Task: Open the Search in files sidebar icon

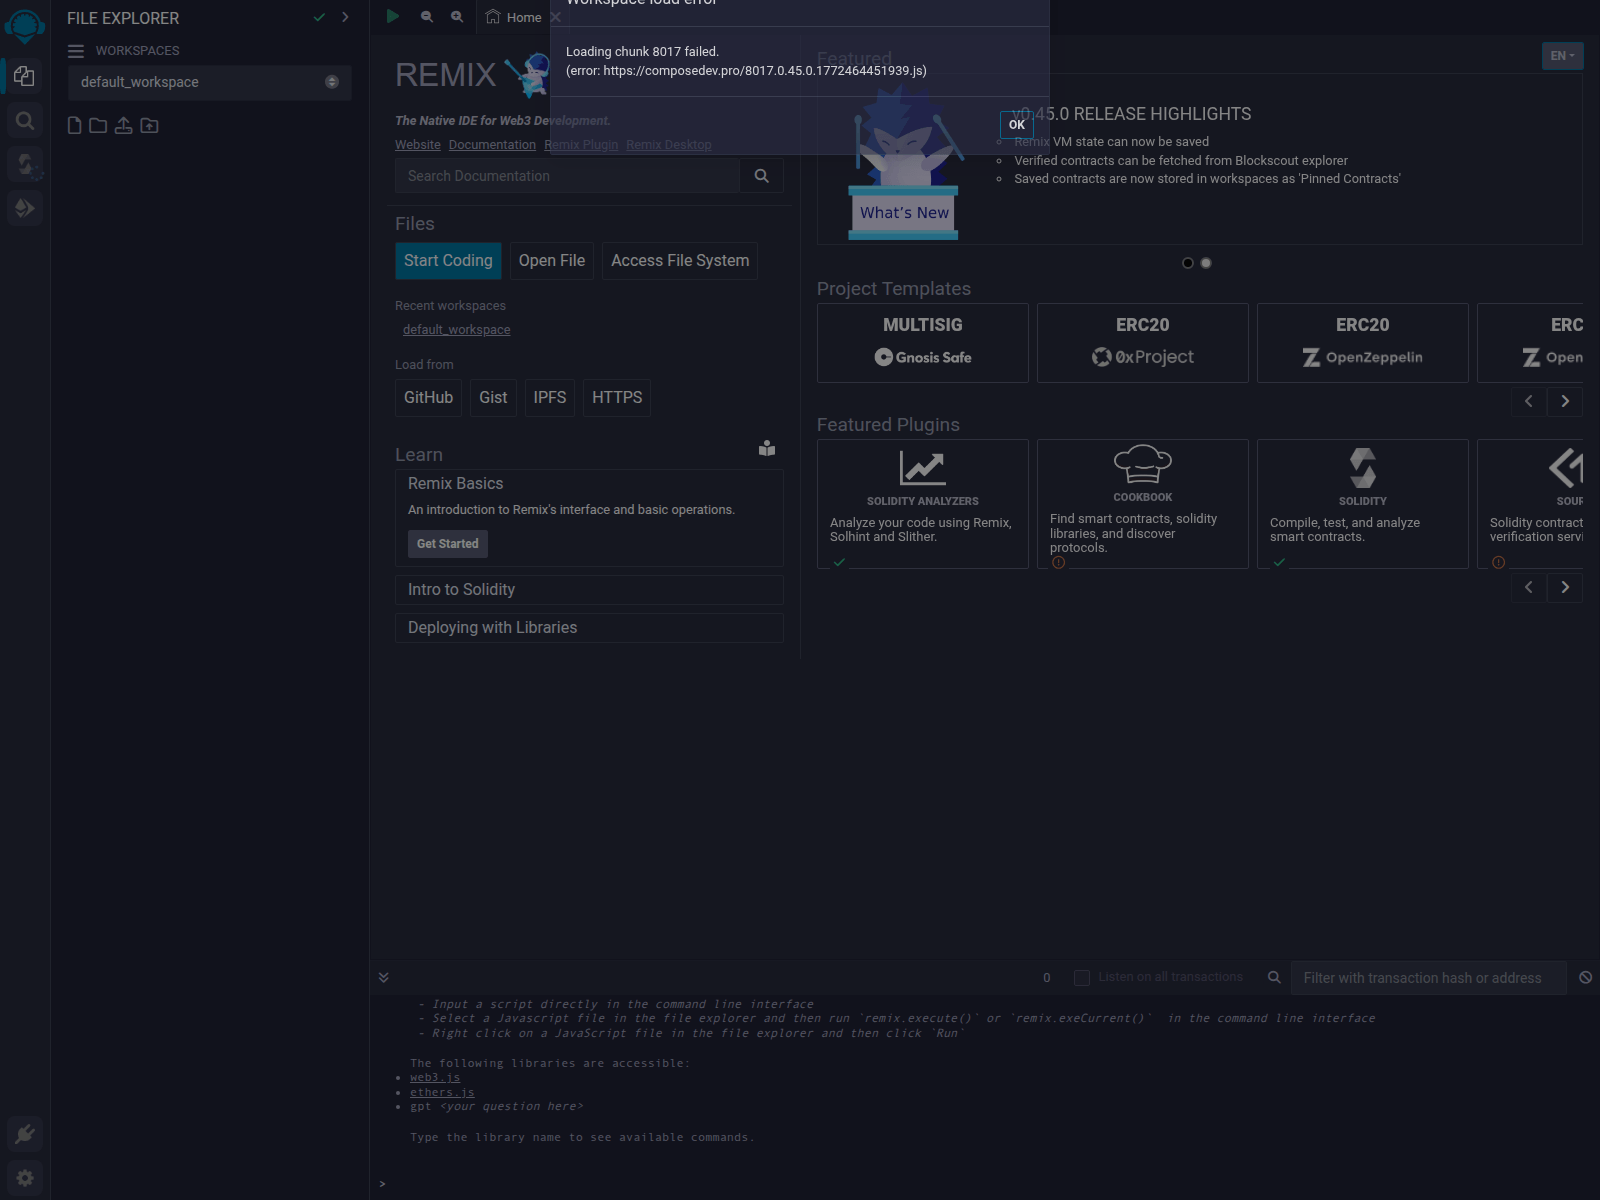Action: pyautogui.click(x=25, y=121)
